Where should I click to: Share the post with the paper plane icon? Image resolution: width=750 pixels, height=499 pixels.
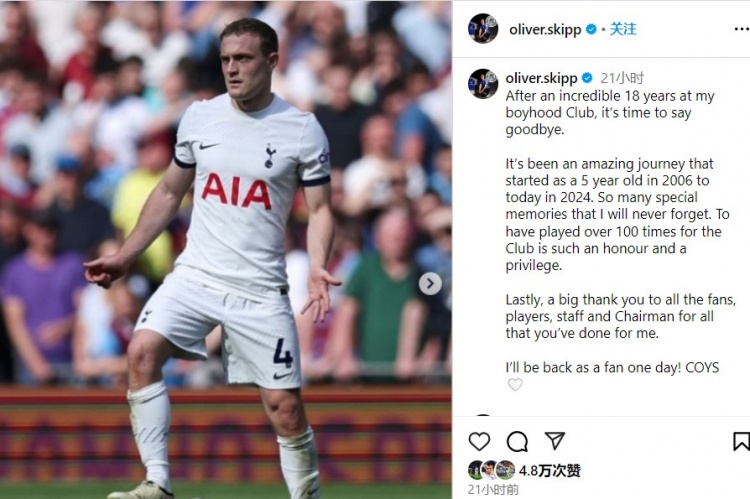pyautogui.click(x=555, y=441)
